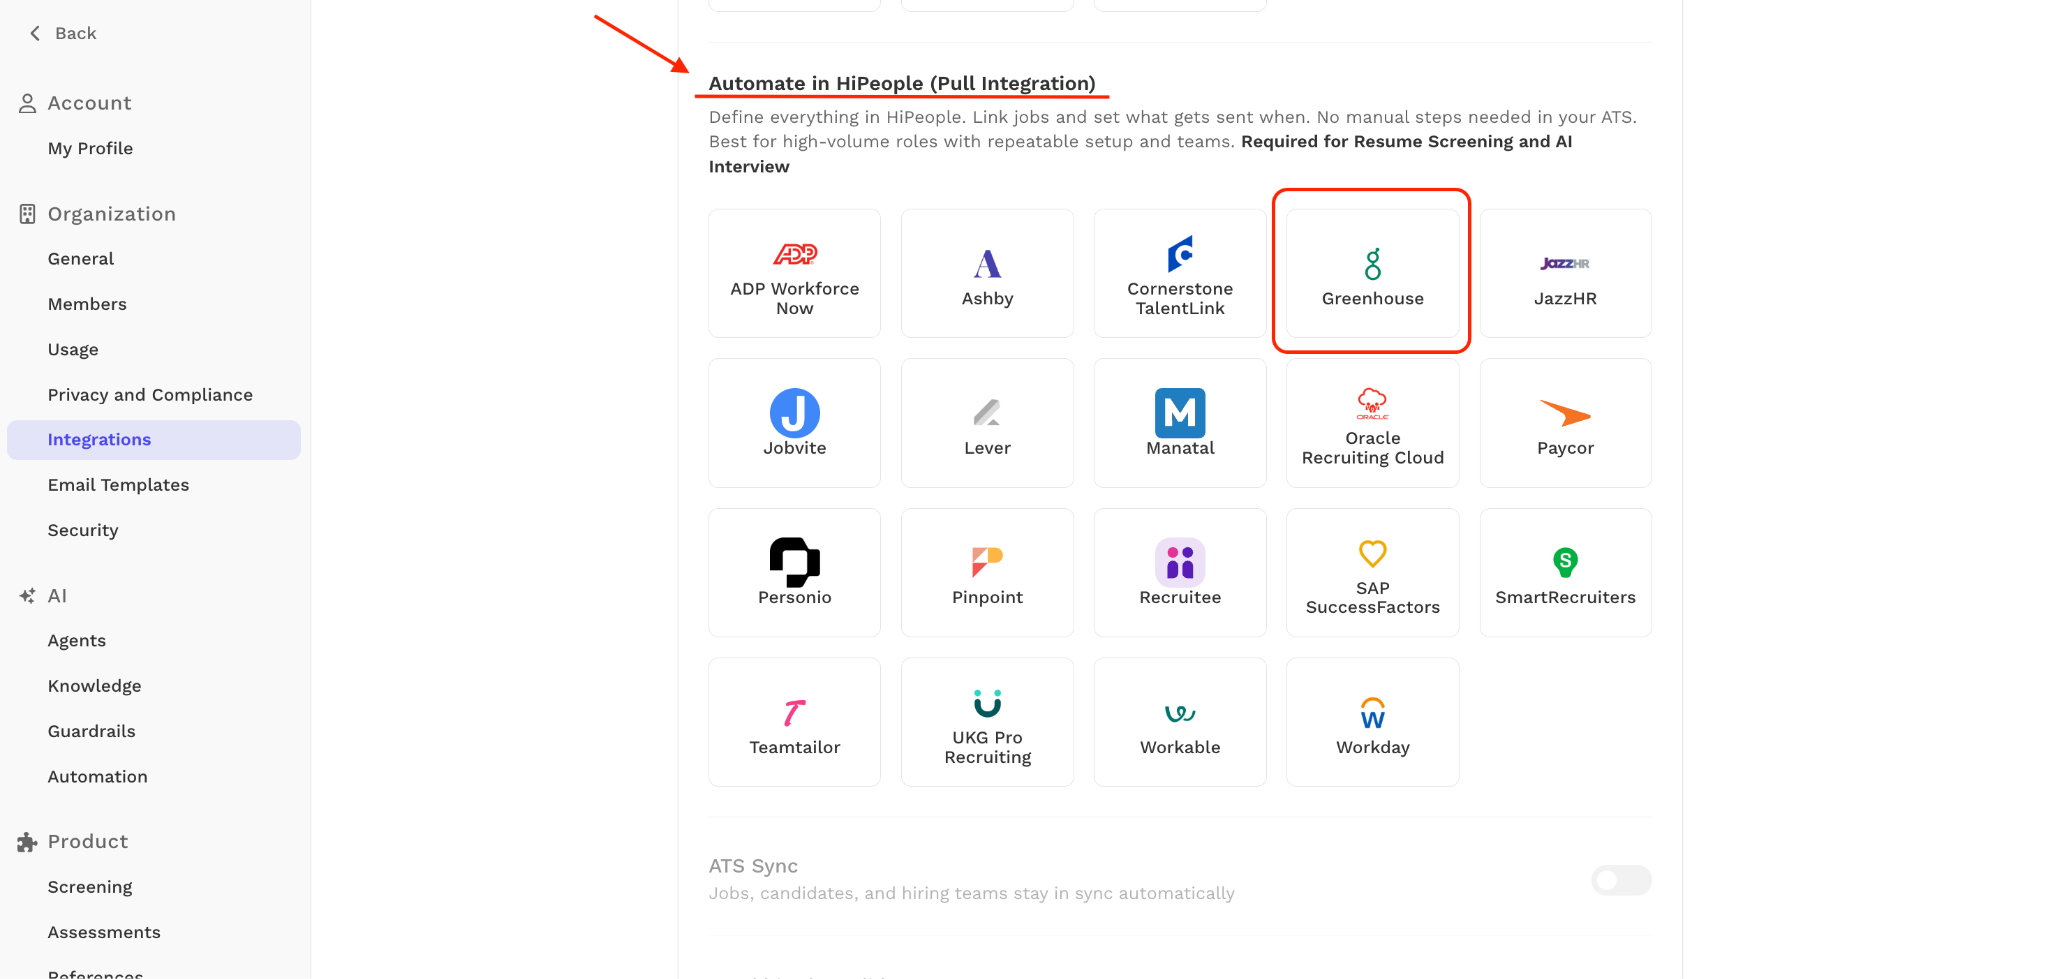This screenshot has width=2048, height=979.
Task: Select the SmartRecruiters card label
Action: [x=1565, y=597]
